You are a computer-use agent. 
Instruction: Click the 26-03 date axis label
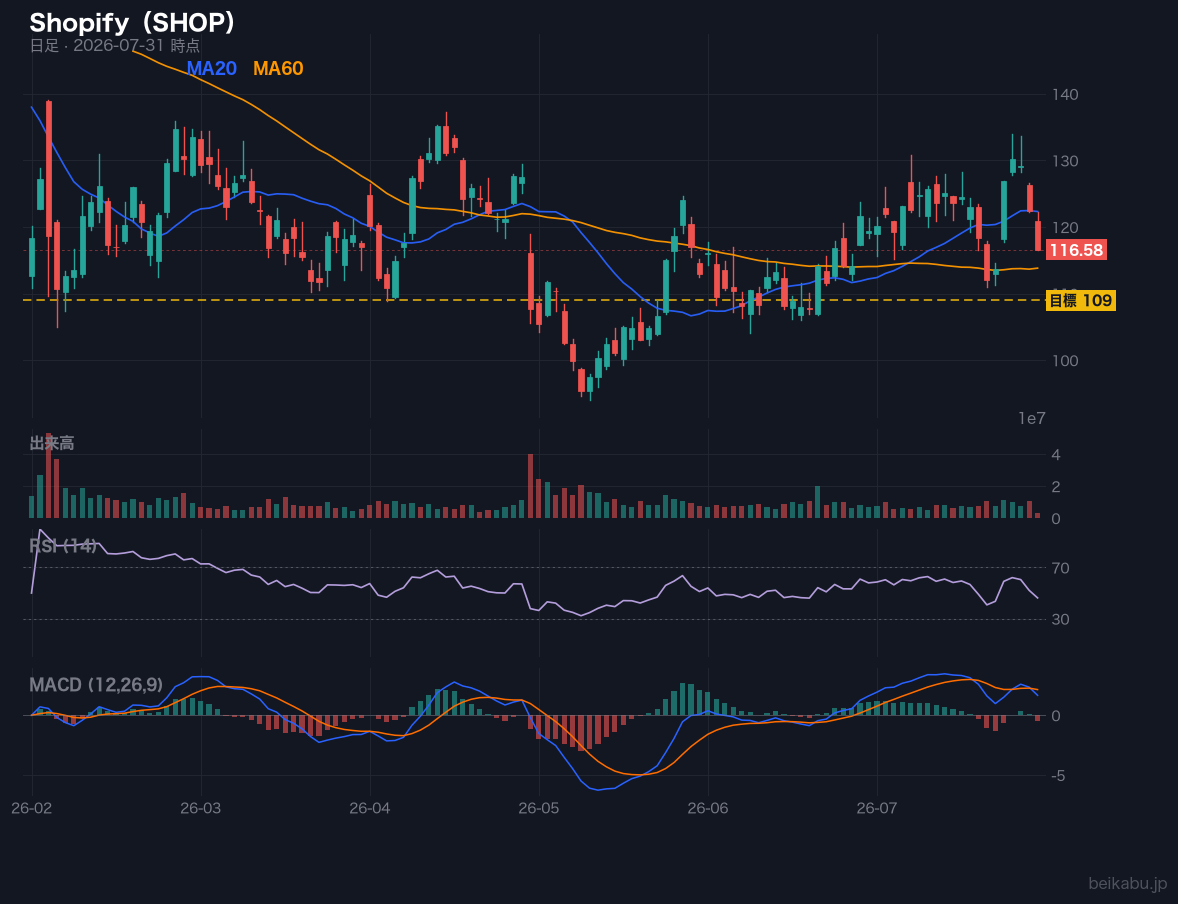(201, 809)
